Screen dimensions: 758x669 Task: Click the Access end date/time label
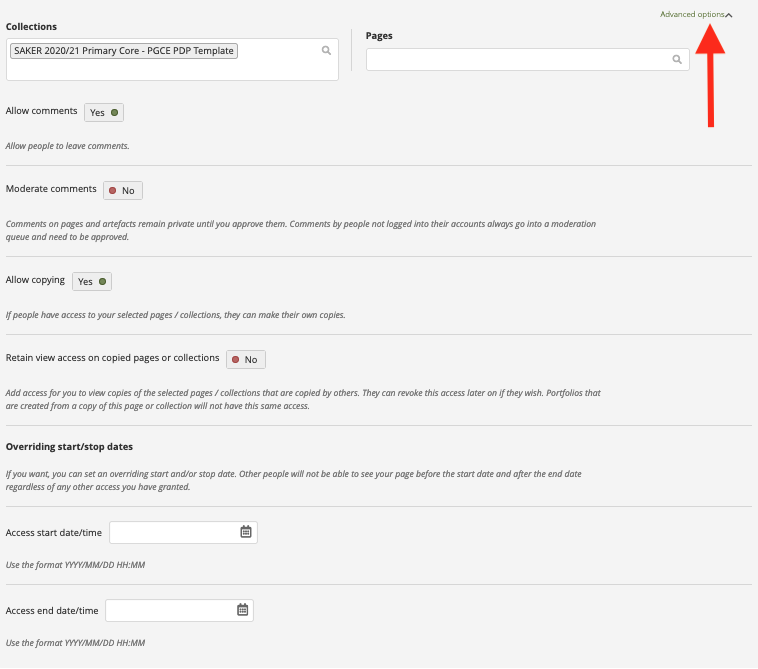[52, 611]
